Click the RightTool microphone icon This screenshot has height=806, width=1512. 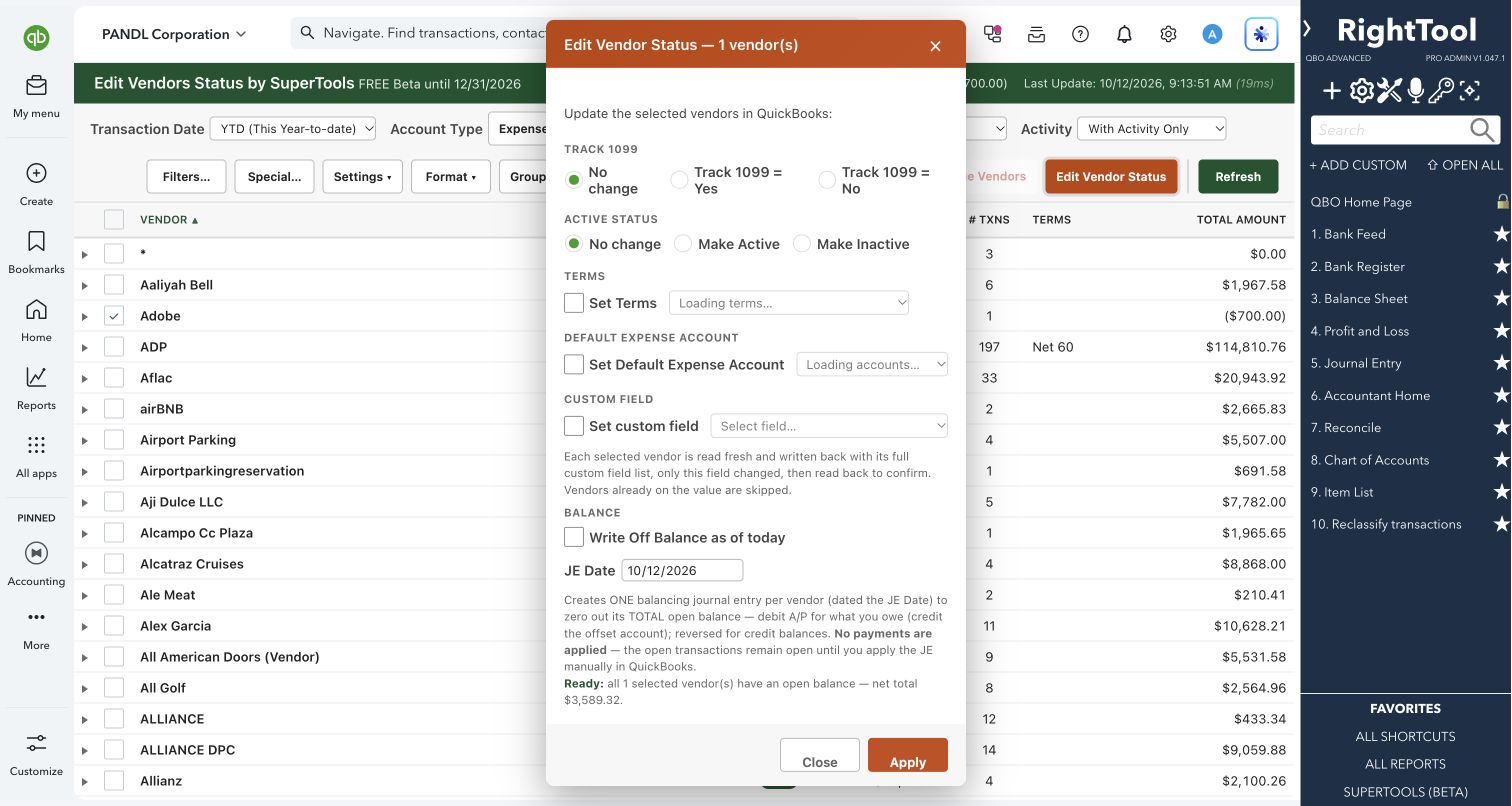(x=1415, y=92)
